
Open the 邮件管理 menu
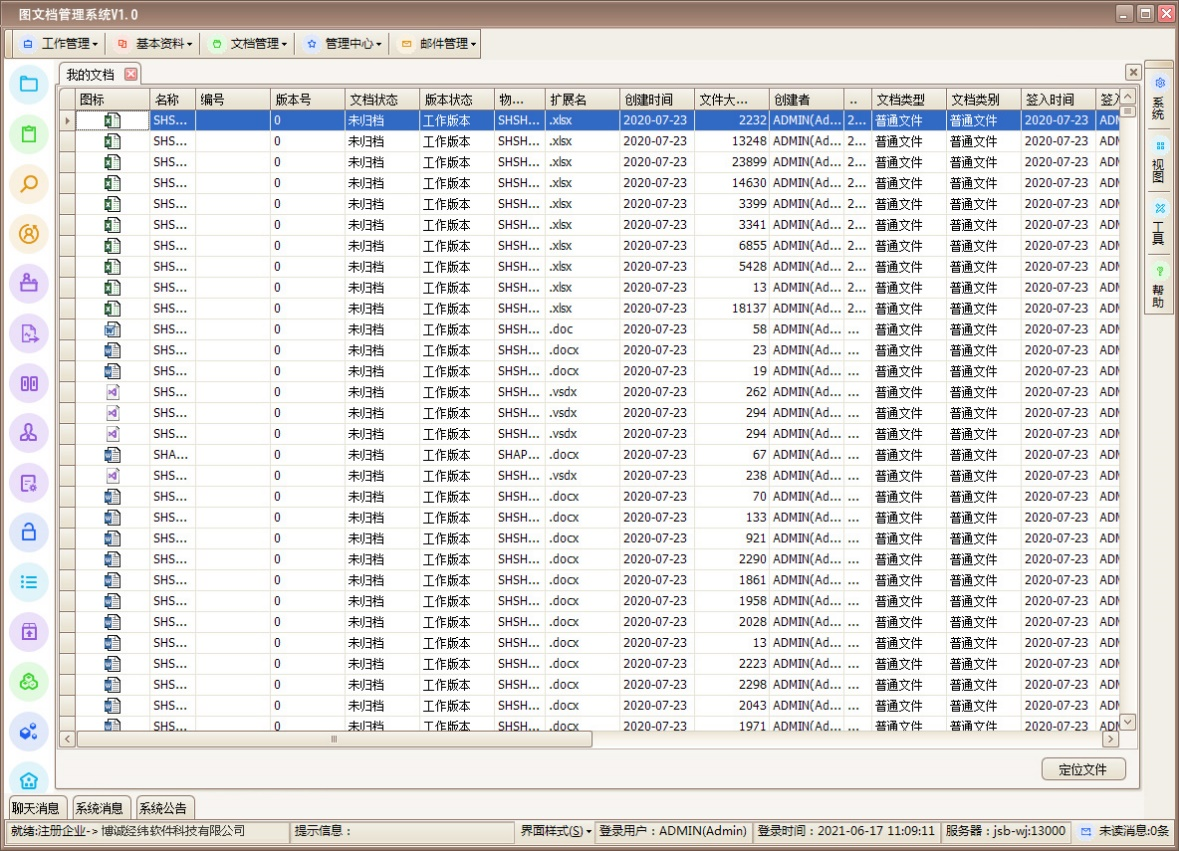click(x=438, y=44)
